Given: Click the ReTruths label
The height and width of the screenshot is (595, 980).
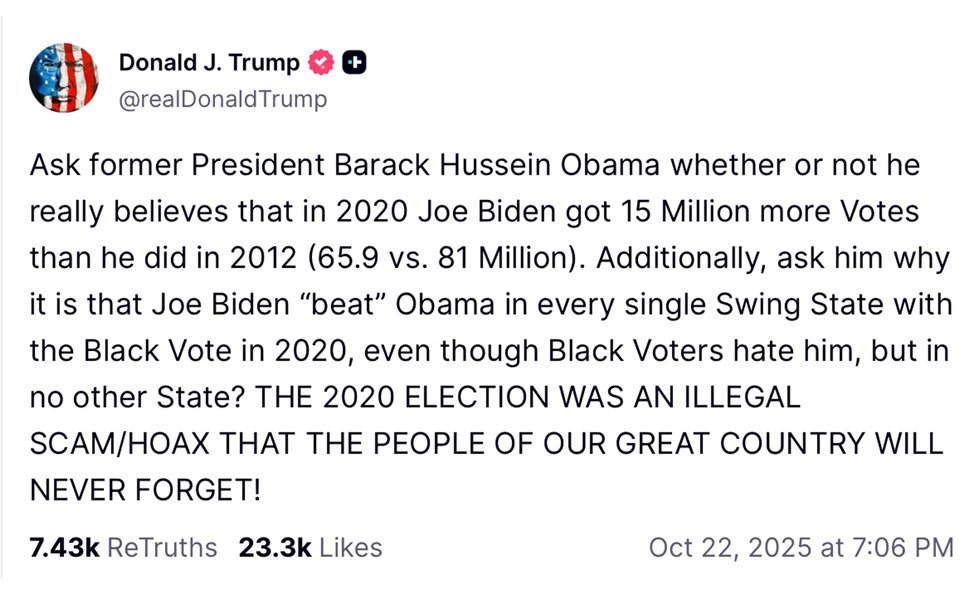Looking at the screenshot, I should click(161, 547).
